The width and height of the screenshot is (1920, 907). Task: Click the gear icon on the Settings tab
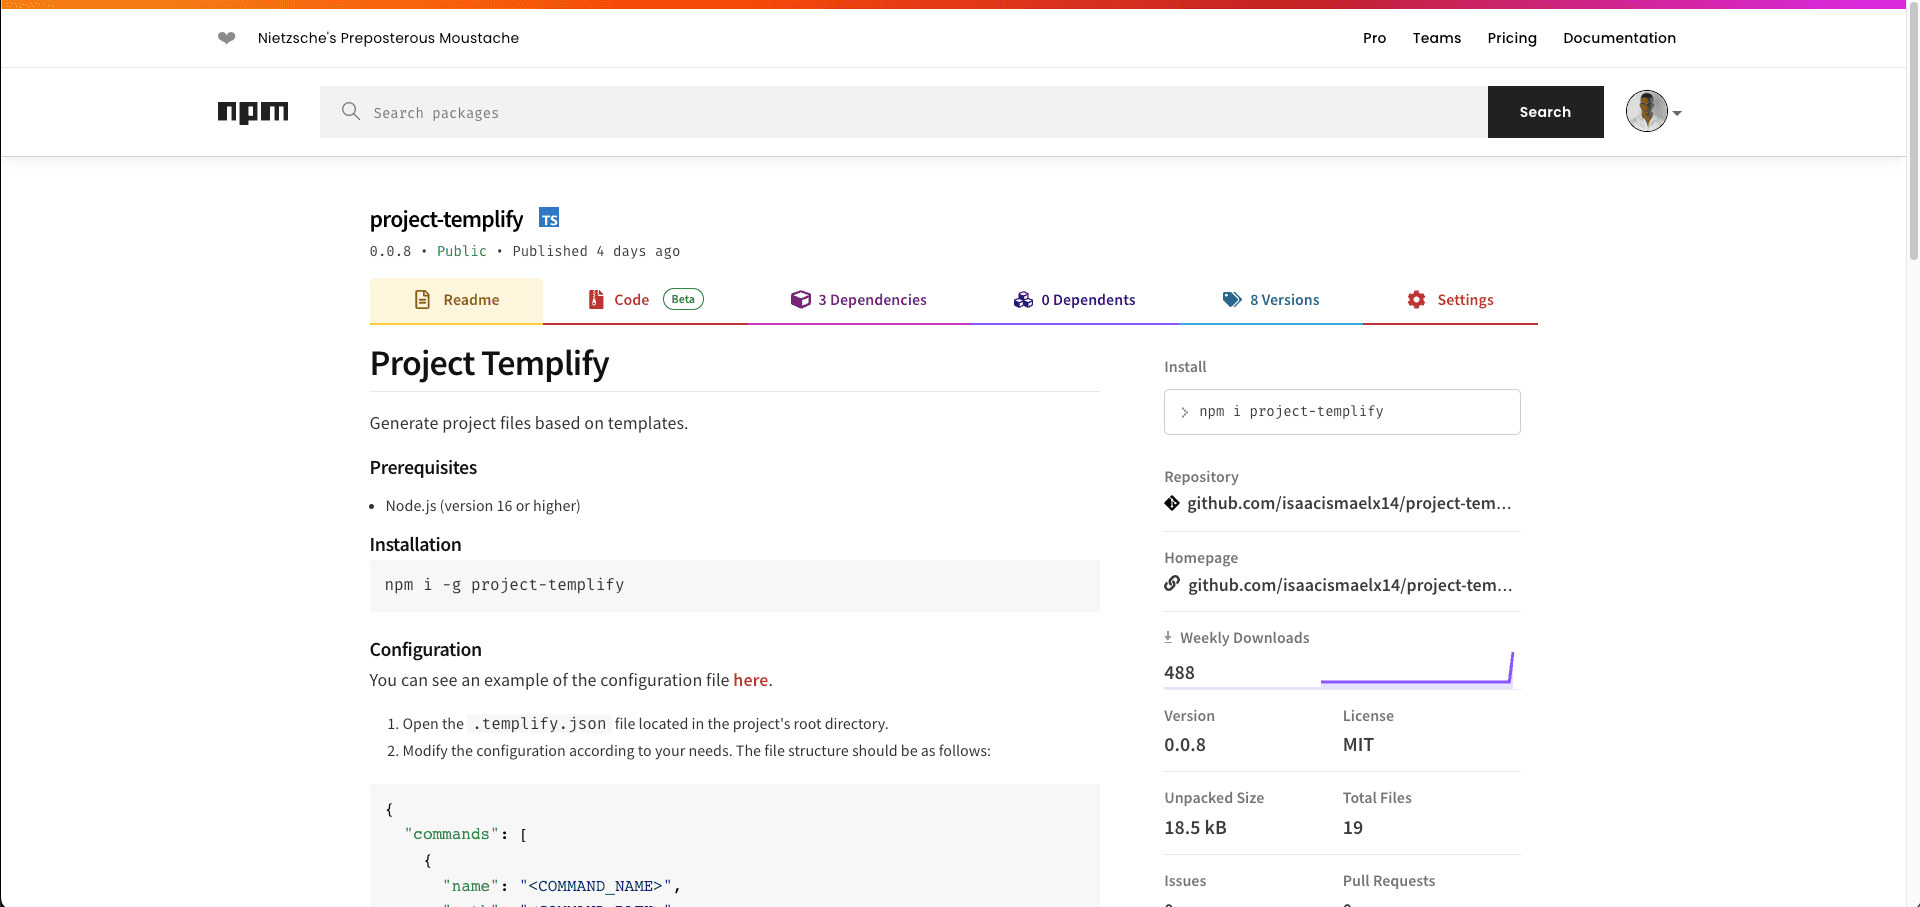[x=1415, y=299]
